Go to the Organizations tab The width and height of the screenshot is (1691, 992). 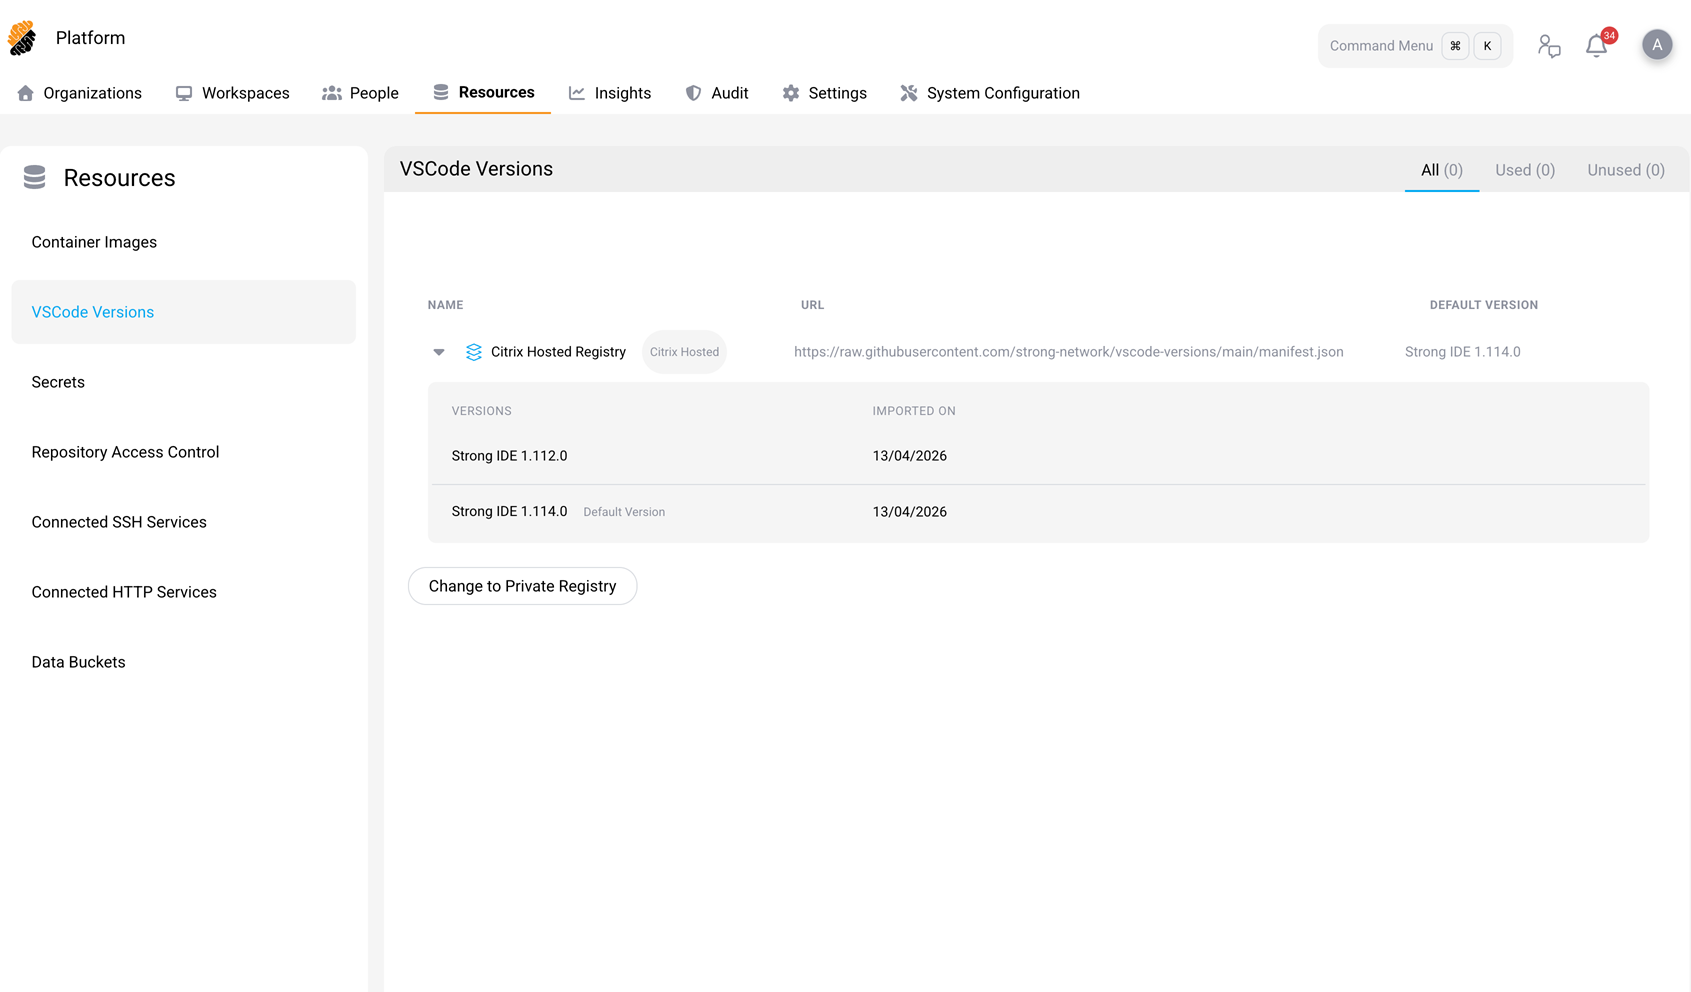click(80, 93)
